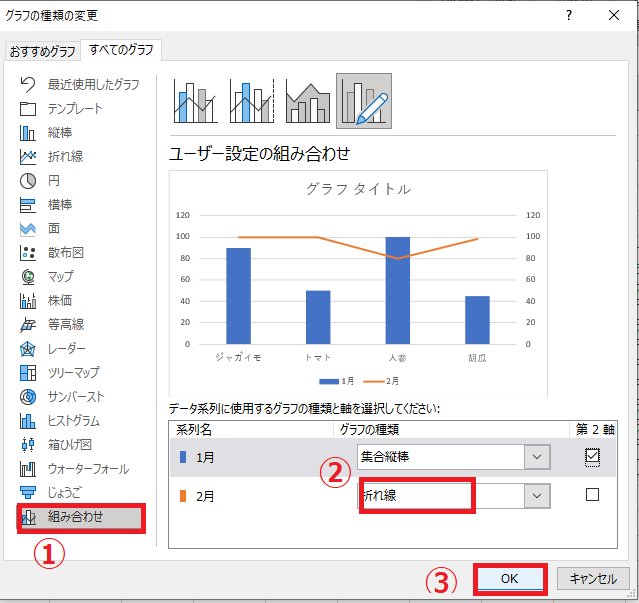Select the レーダー radar chart category
639x603 pixels.
[53, 349]
